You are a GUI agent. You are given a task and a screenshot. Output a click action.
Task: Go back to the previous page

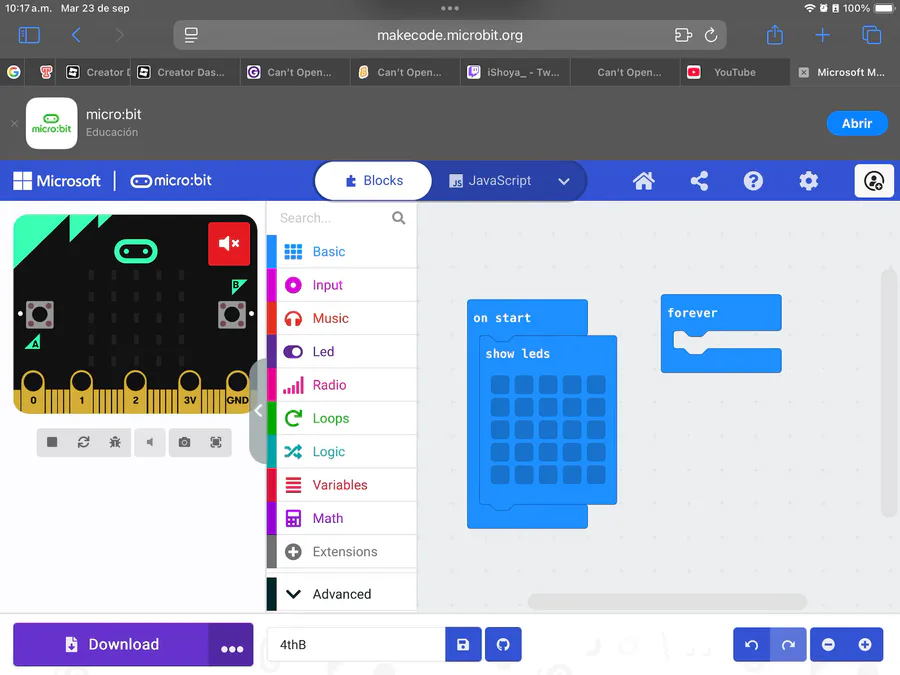tap(76, 35)
